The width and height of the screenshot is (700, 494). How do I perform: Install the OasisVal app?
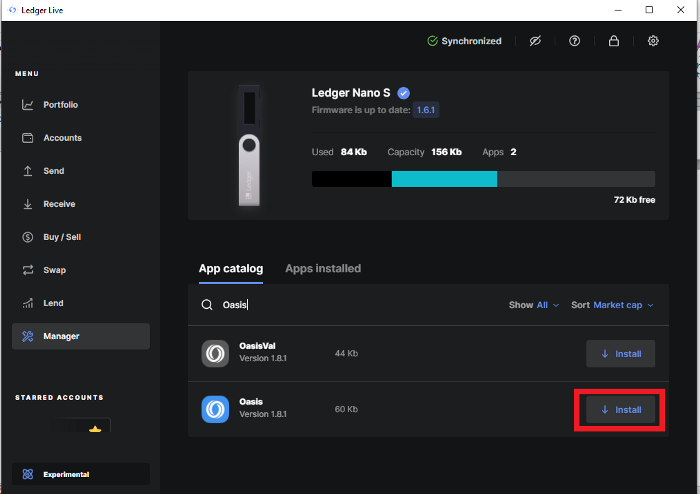point(621,354)
